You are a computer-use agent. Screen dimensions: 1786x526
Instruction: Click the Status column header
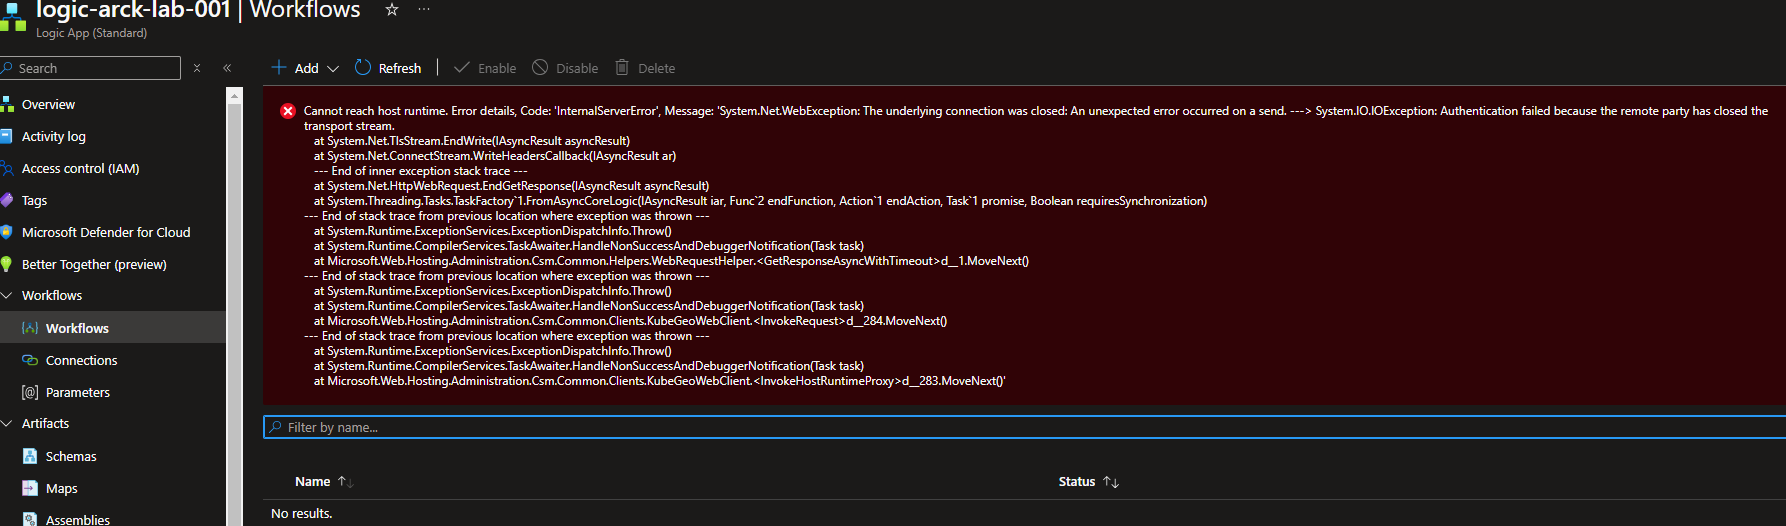coord(1077,482)
